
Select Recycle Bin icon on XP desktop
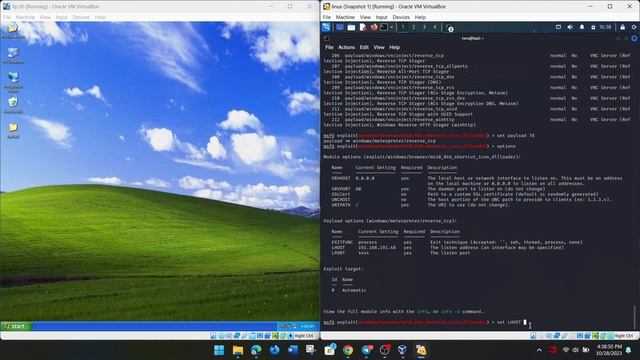(13, 104)
